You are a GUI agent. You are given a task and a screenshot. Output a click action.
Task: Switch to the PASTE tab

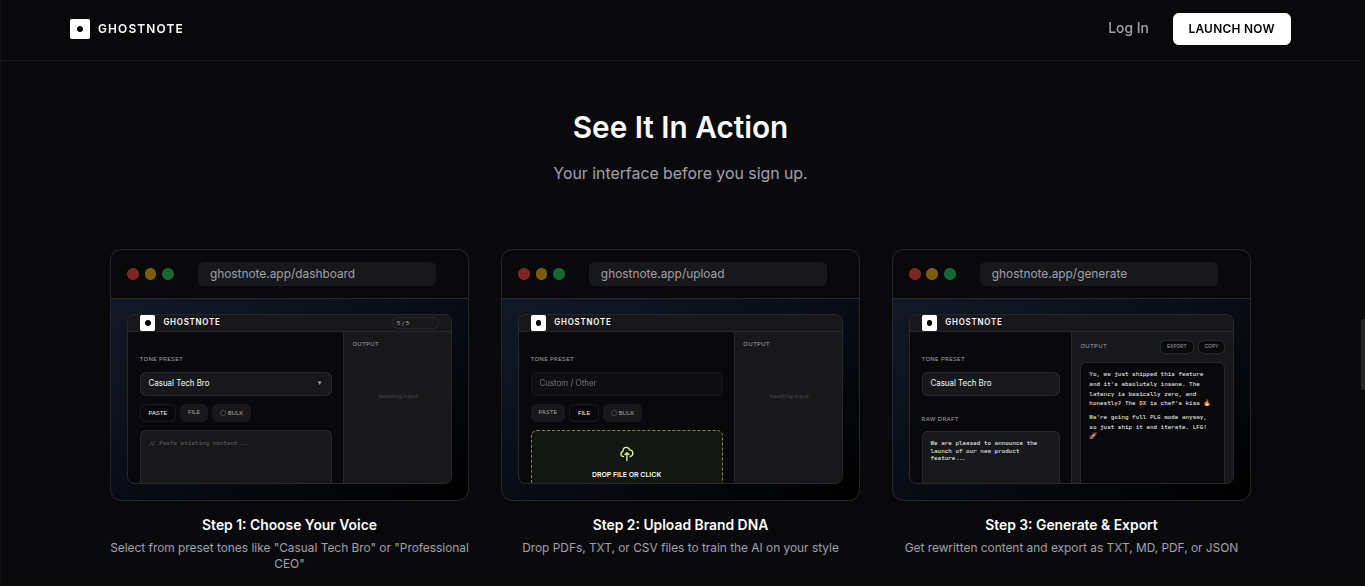click(x=157, y=412)
